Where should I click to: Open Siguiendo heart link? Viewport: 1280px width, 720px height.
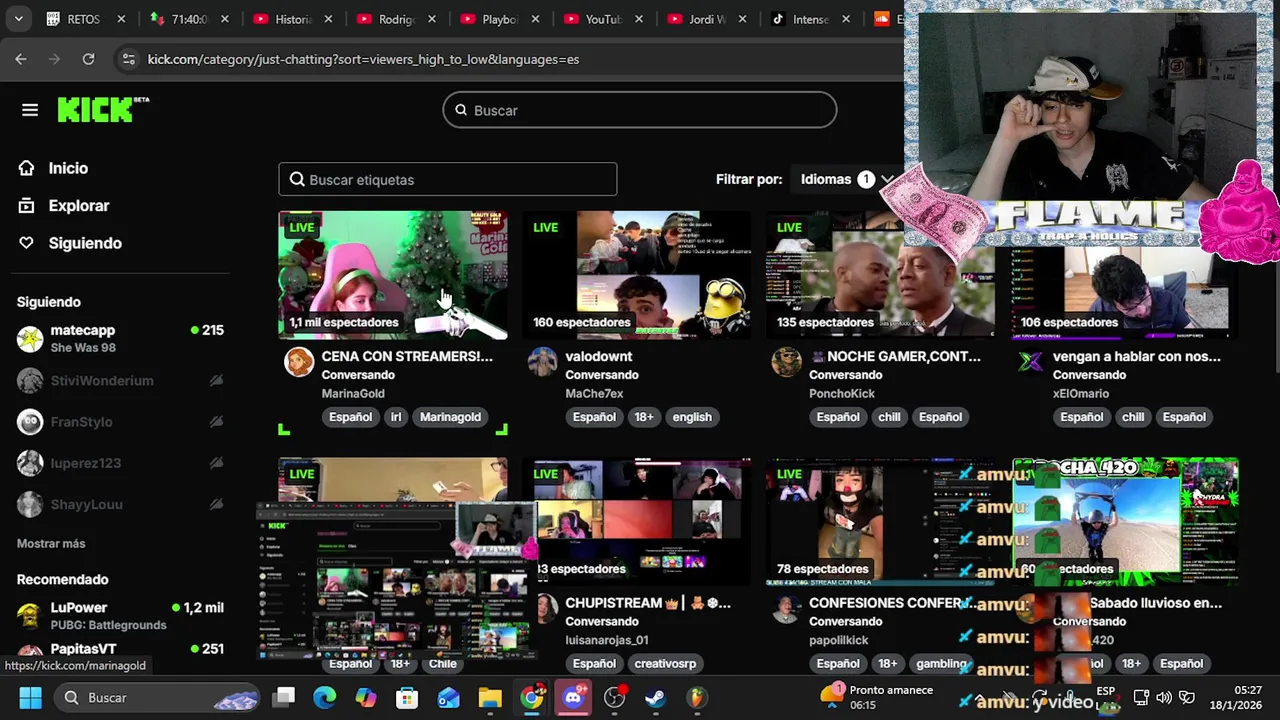85,243
